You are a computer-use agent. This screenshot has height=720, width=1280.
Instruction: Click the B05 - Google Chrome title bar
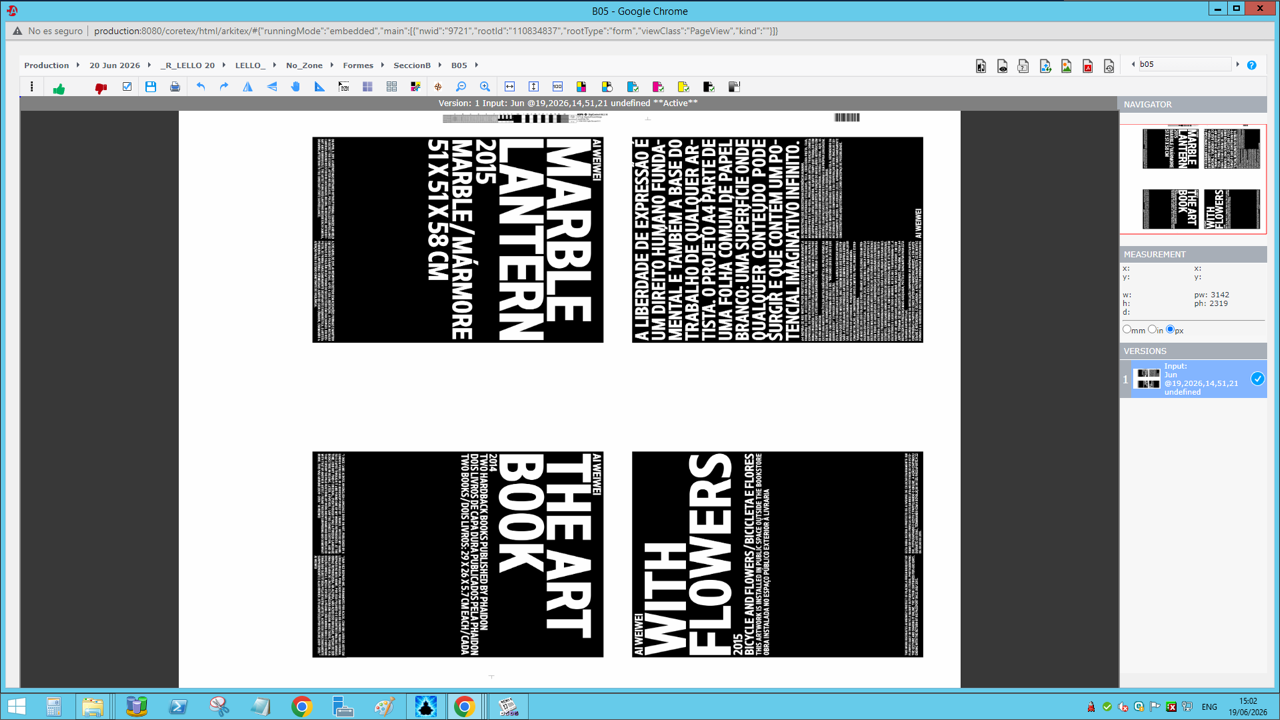(x=640, y=10)
